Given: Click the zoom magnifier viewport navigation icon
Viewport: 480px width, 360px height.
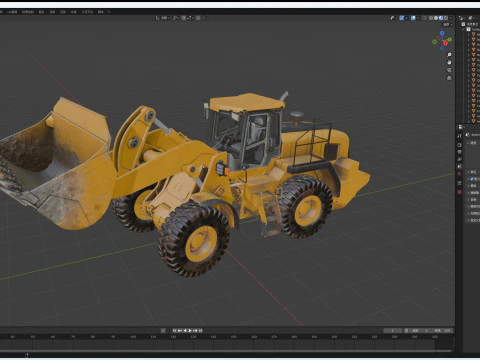Looking at the screenshot, I should (449, 55).
